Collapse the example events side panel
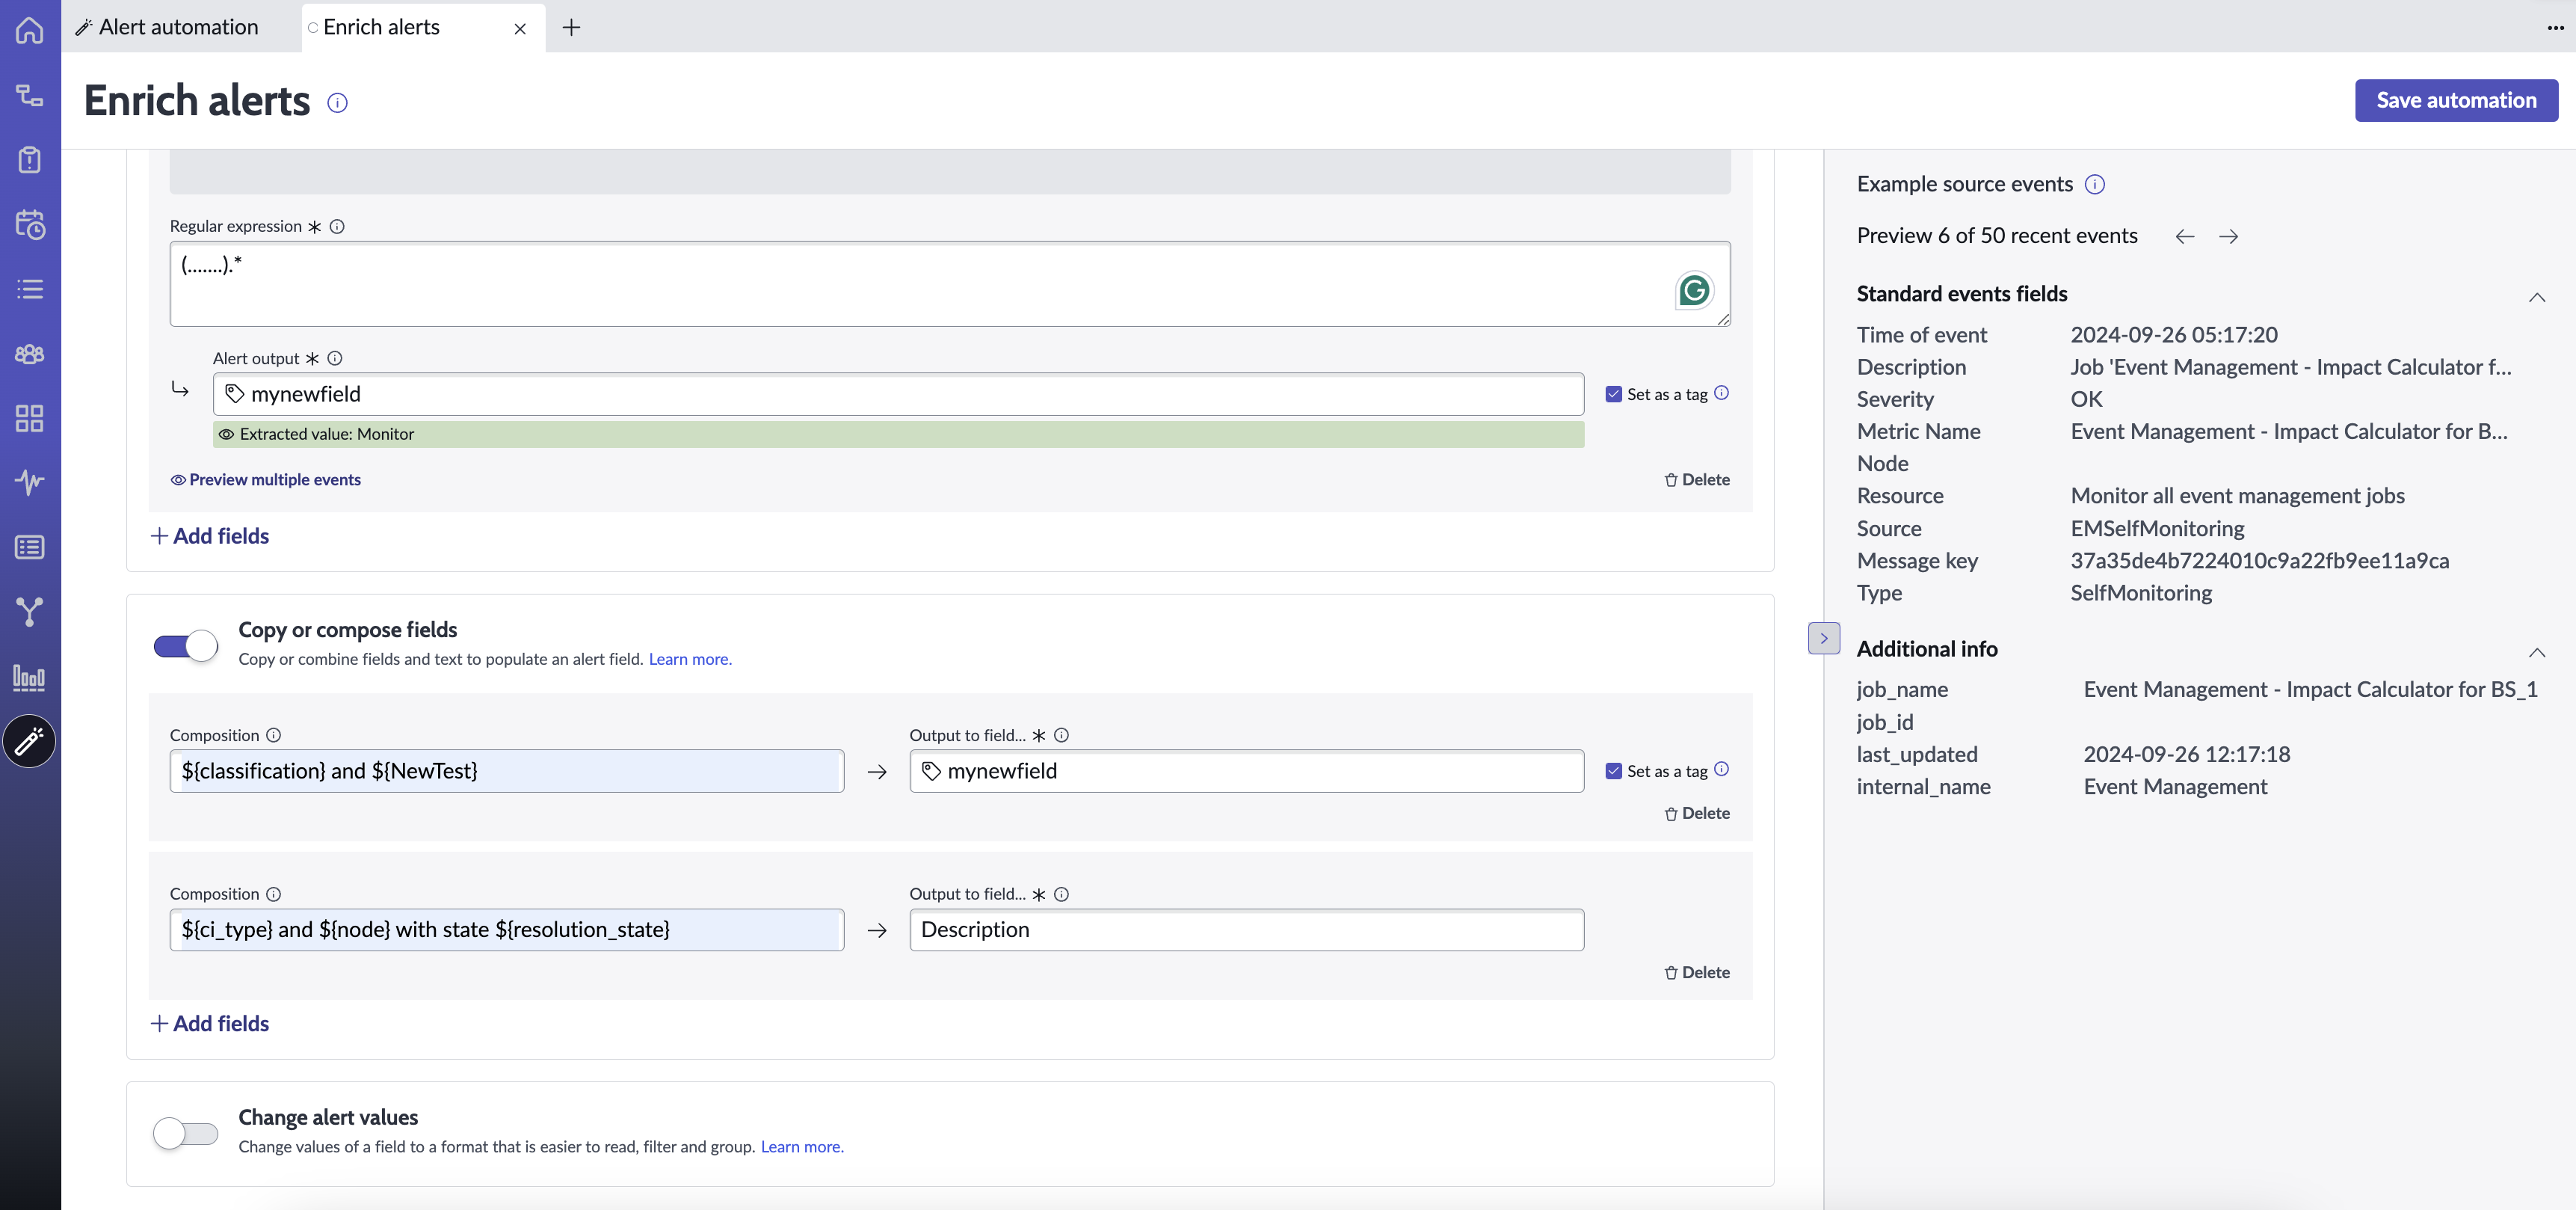This screenshot has width=2576, height=1210. pyautogui.click(x=1823, y=638)
